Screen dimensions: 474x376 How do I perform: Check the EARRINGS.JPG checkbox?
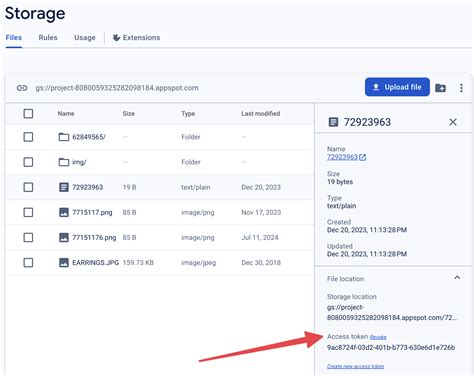pos(28,263)
